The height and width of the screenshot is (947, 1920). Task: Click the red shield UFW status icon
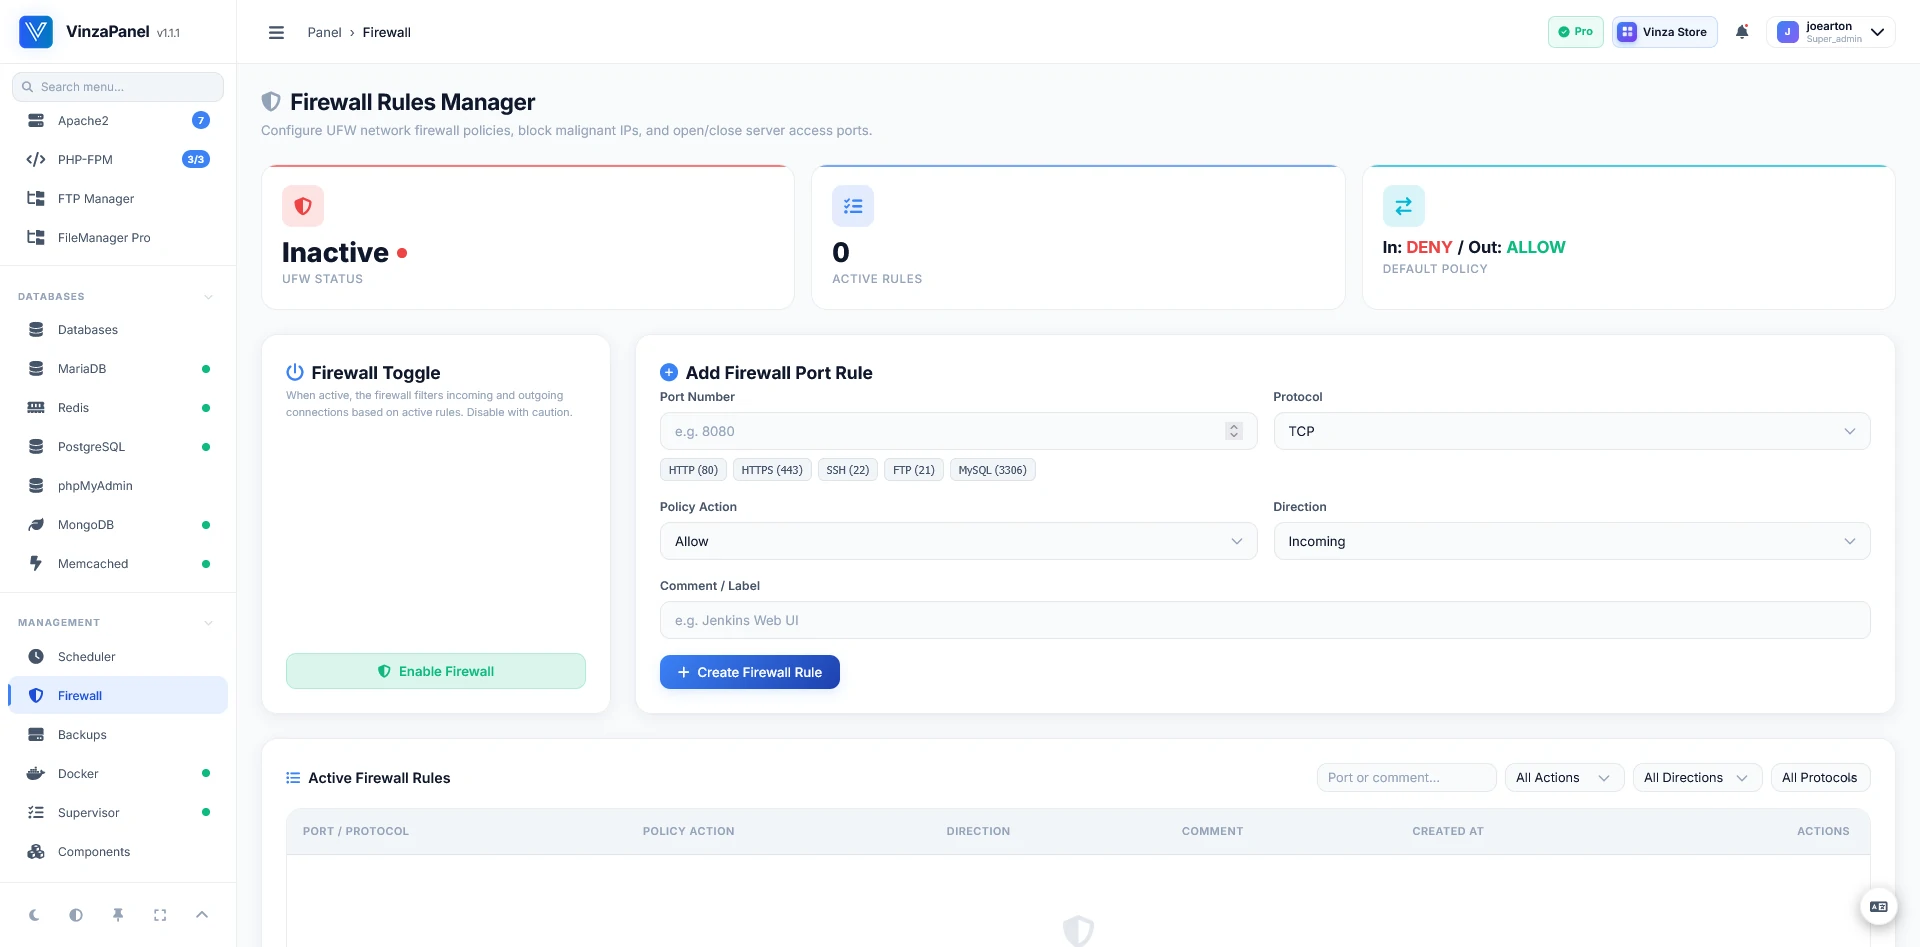tap(303, 206)
